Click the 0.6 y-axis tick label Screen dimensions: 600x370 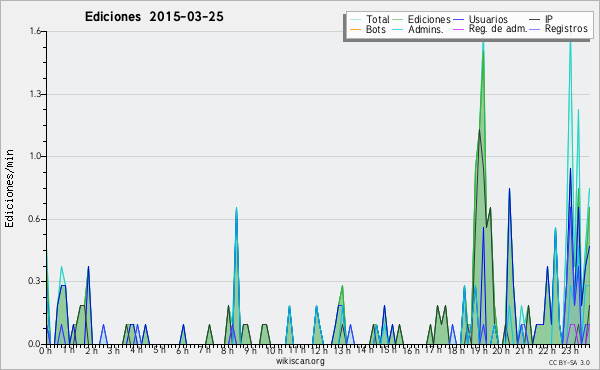coord(35,219)
